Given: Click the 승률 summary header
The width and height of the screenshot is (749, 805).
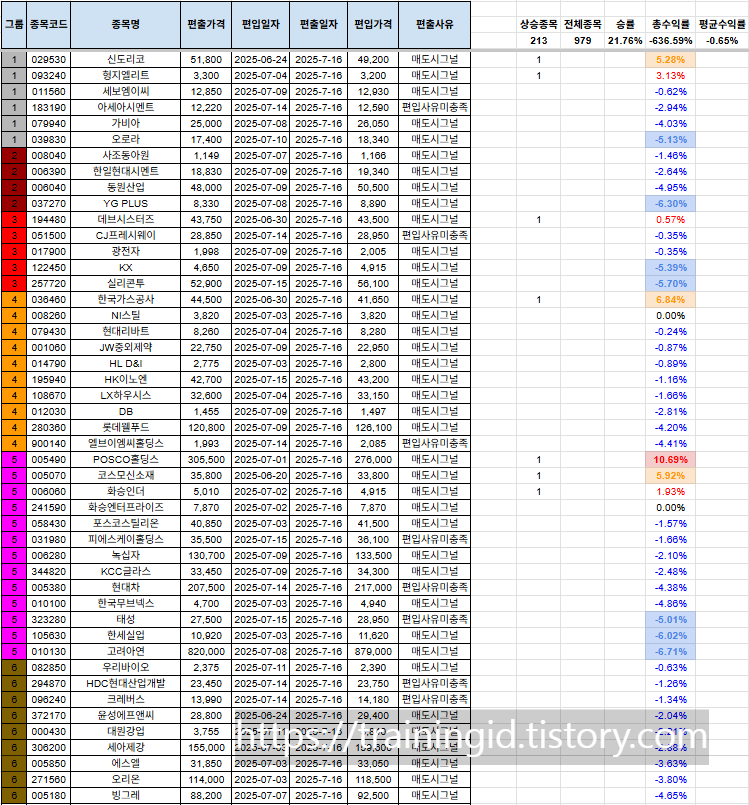Looking at the screenshot, I should tap(625, 24).
